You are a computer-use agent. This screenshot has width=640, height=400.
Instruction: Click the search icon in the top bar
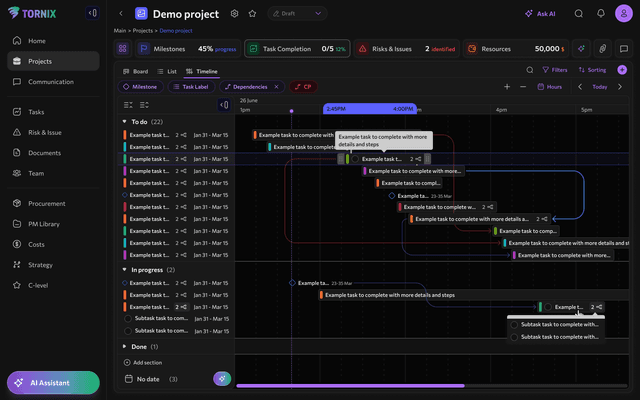click(x=577, y=14)
